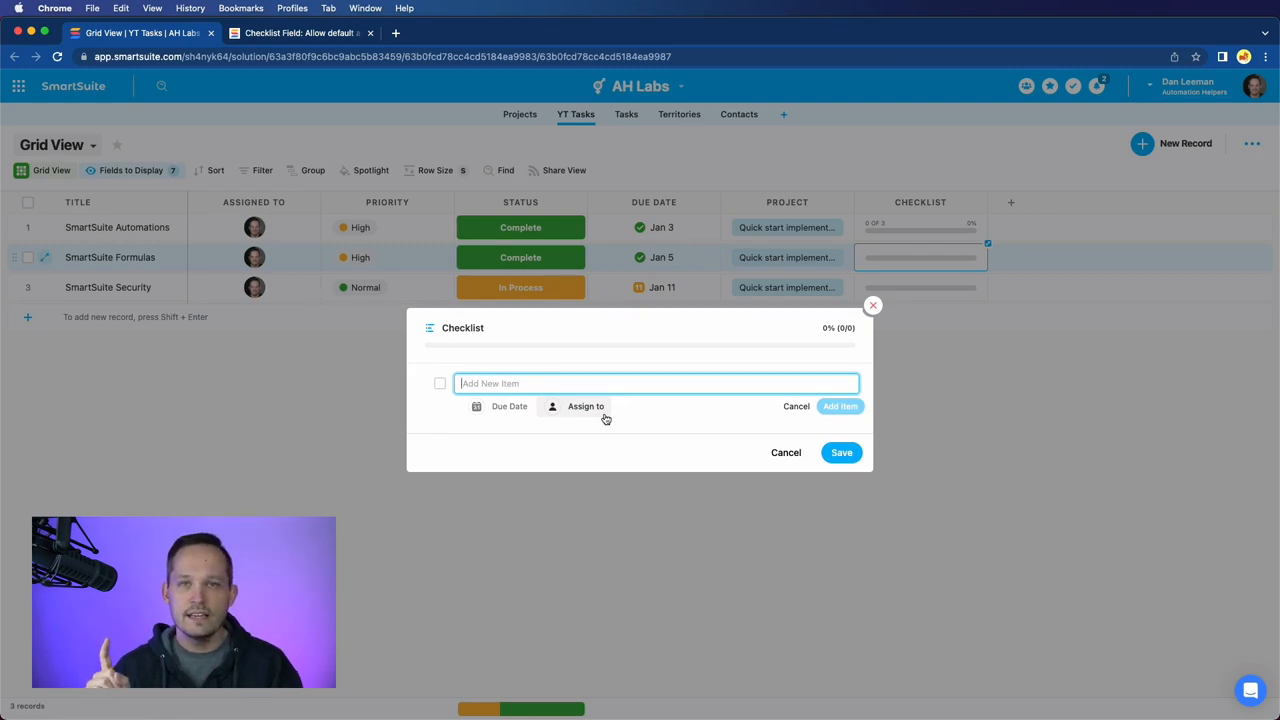Click the Complete status of SmartSuite Automations

click(x=521, y=227)
